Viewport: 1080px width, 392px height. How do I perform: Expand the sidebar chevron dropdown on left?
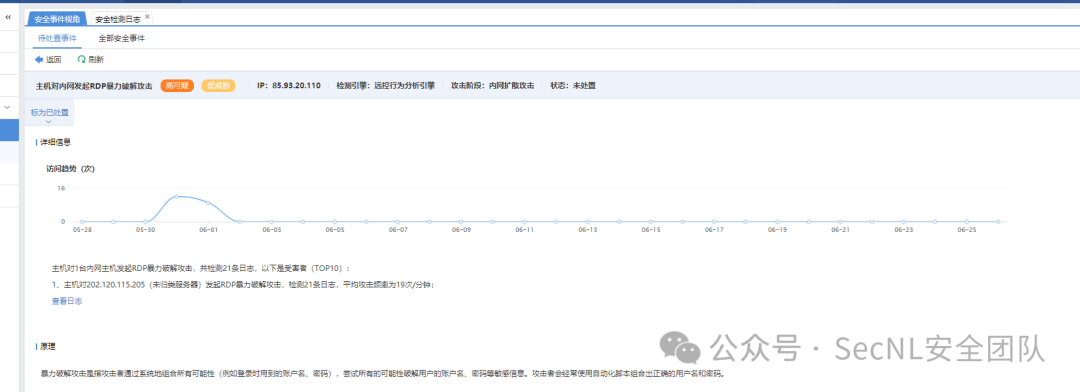click(8, 107)
